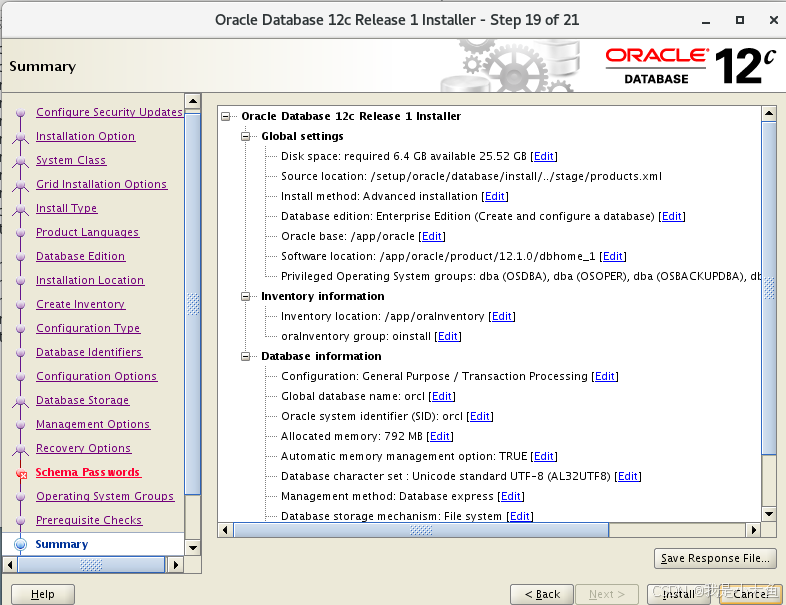
Task: Open the Configuration Options step
Action: [x=96, y=376]
